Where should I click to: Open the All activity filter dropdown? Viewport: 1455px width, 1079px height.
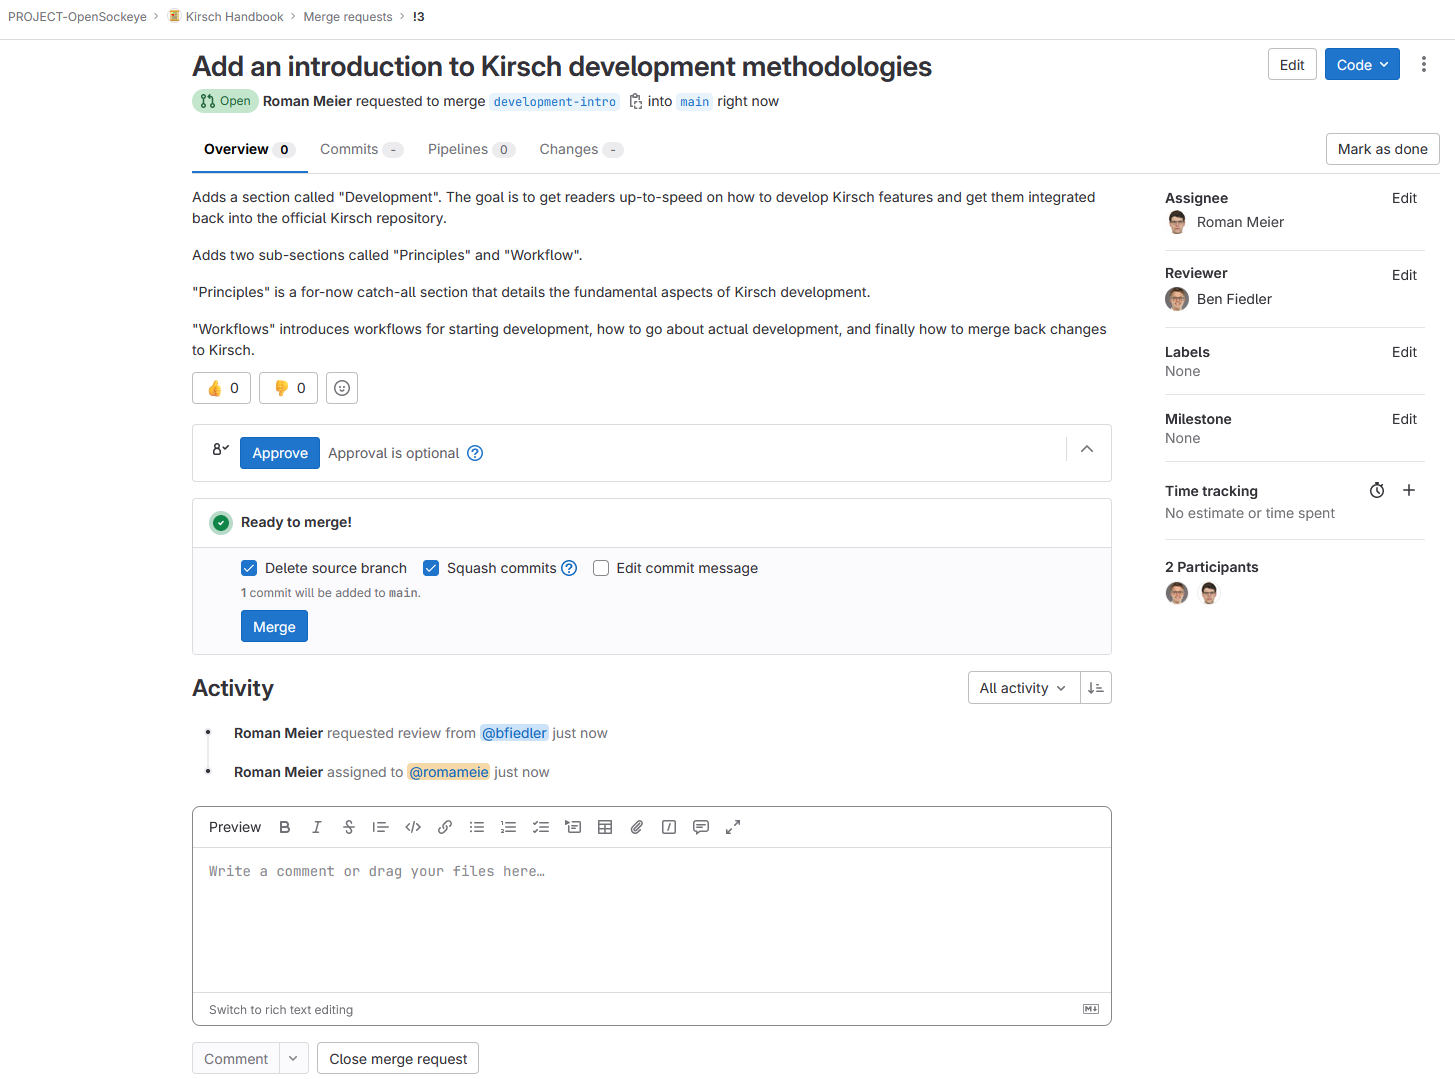pyautogui.click(x=1024, y=688)
